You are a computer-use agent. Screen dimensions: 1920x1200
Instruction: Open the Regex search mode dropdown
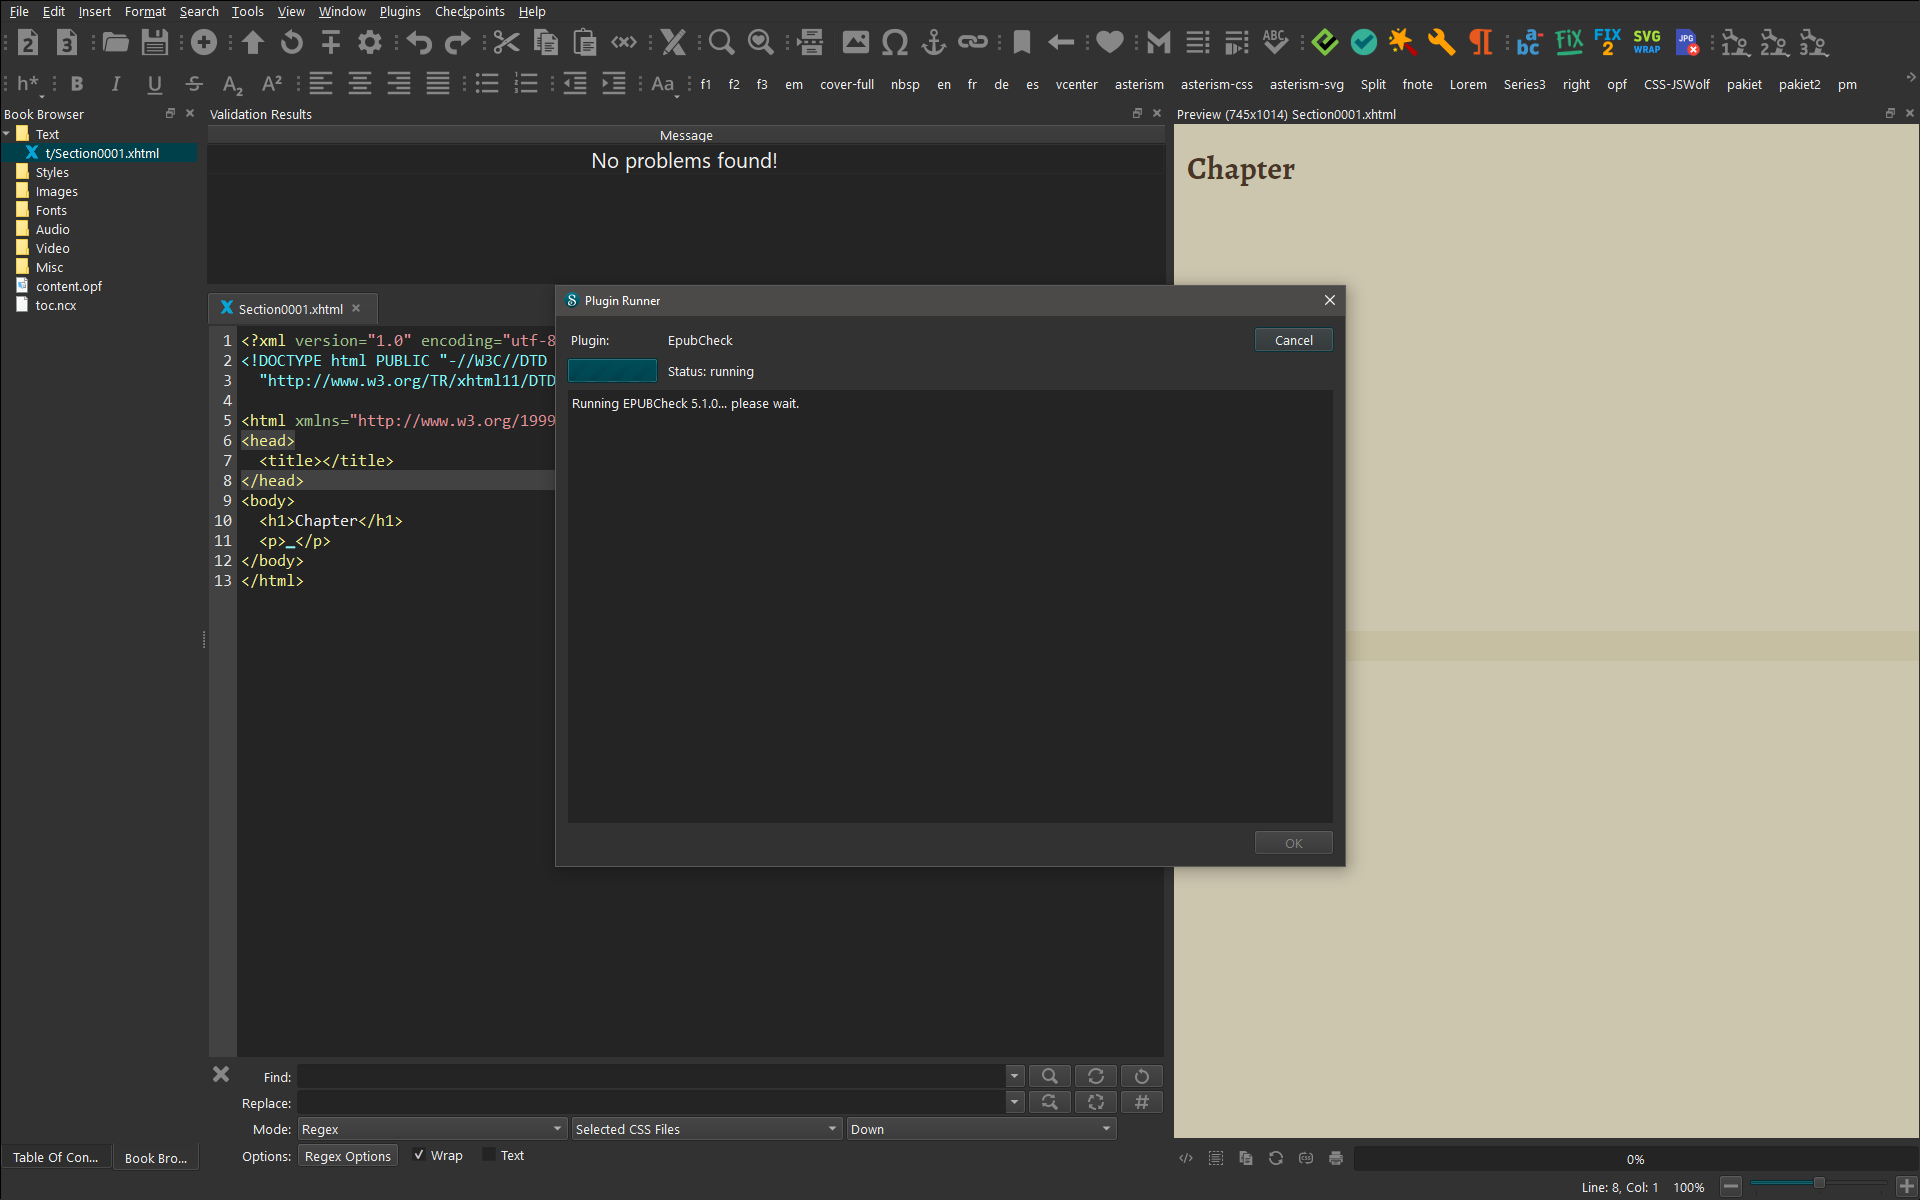pyautogui.click(x=432, y=1129)
